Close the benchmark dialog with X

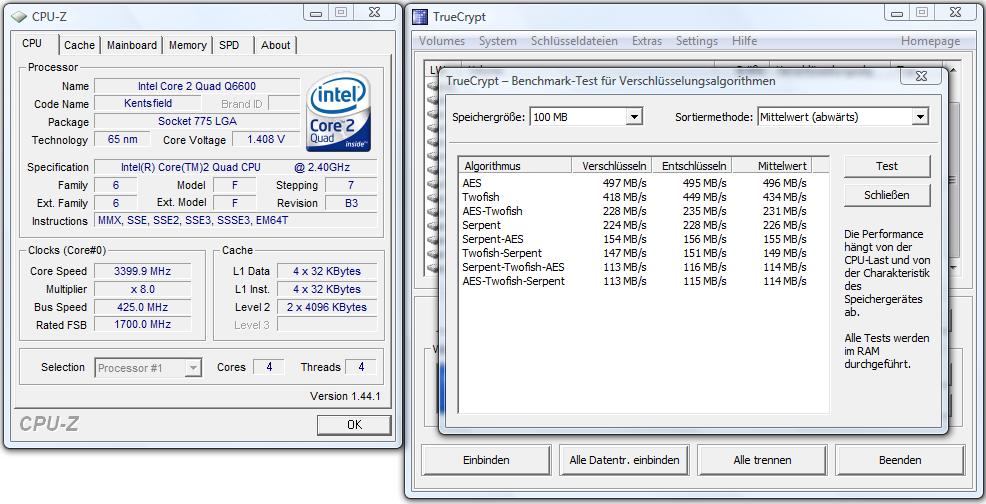[921, 76]
